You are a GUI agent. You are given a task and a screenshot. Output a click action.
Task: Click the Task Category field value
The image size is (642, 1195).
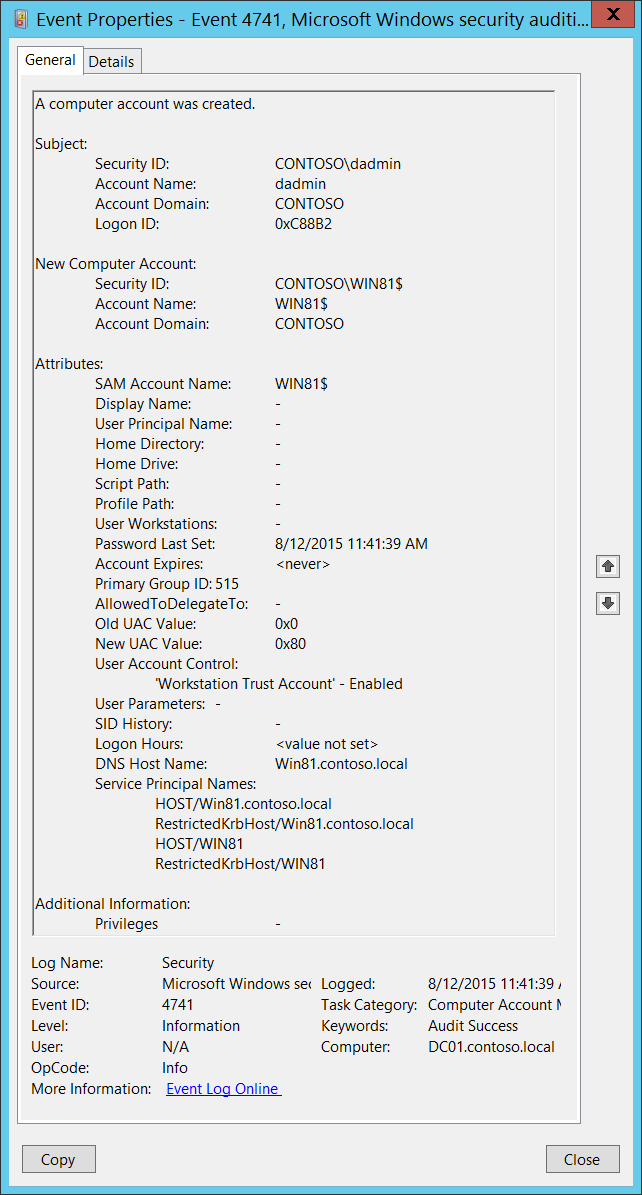(x=494, y=1005)
